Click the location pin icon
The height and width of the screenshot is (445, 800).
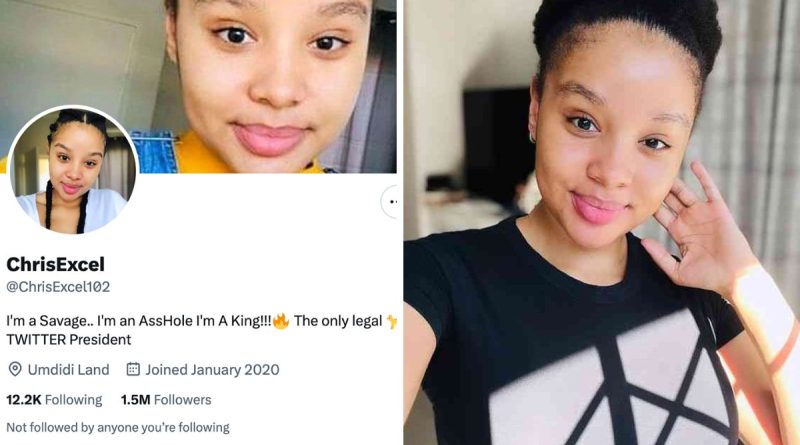(15, 370)
